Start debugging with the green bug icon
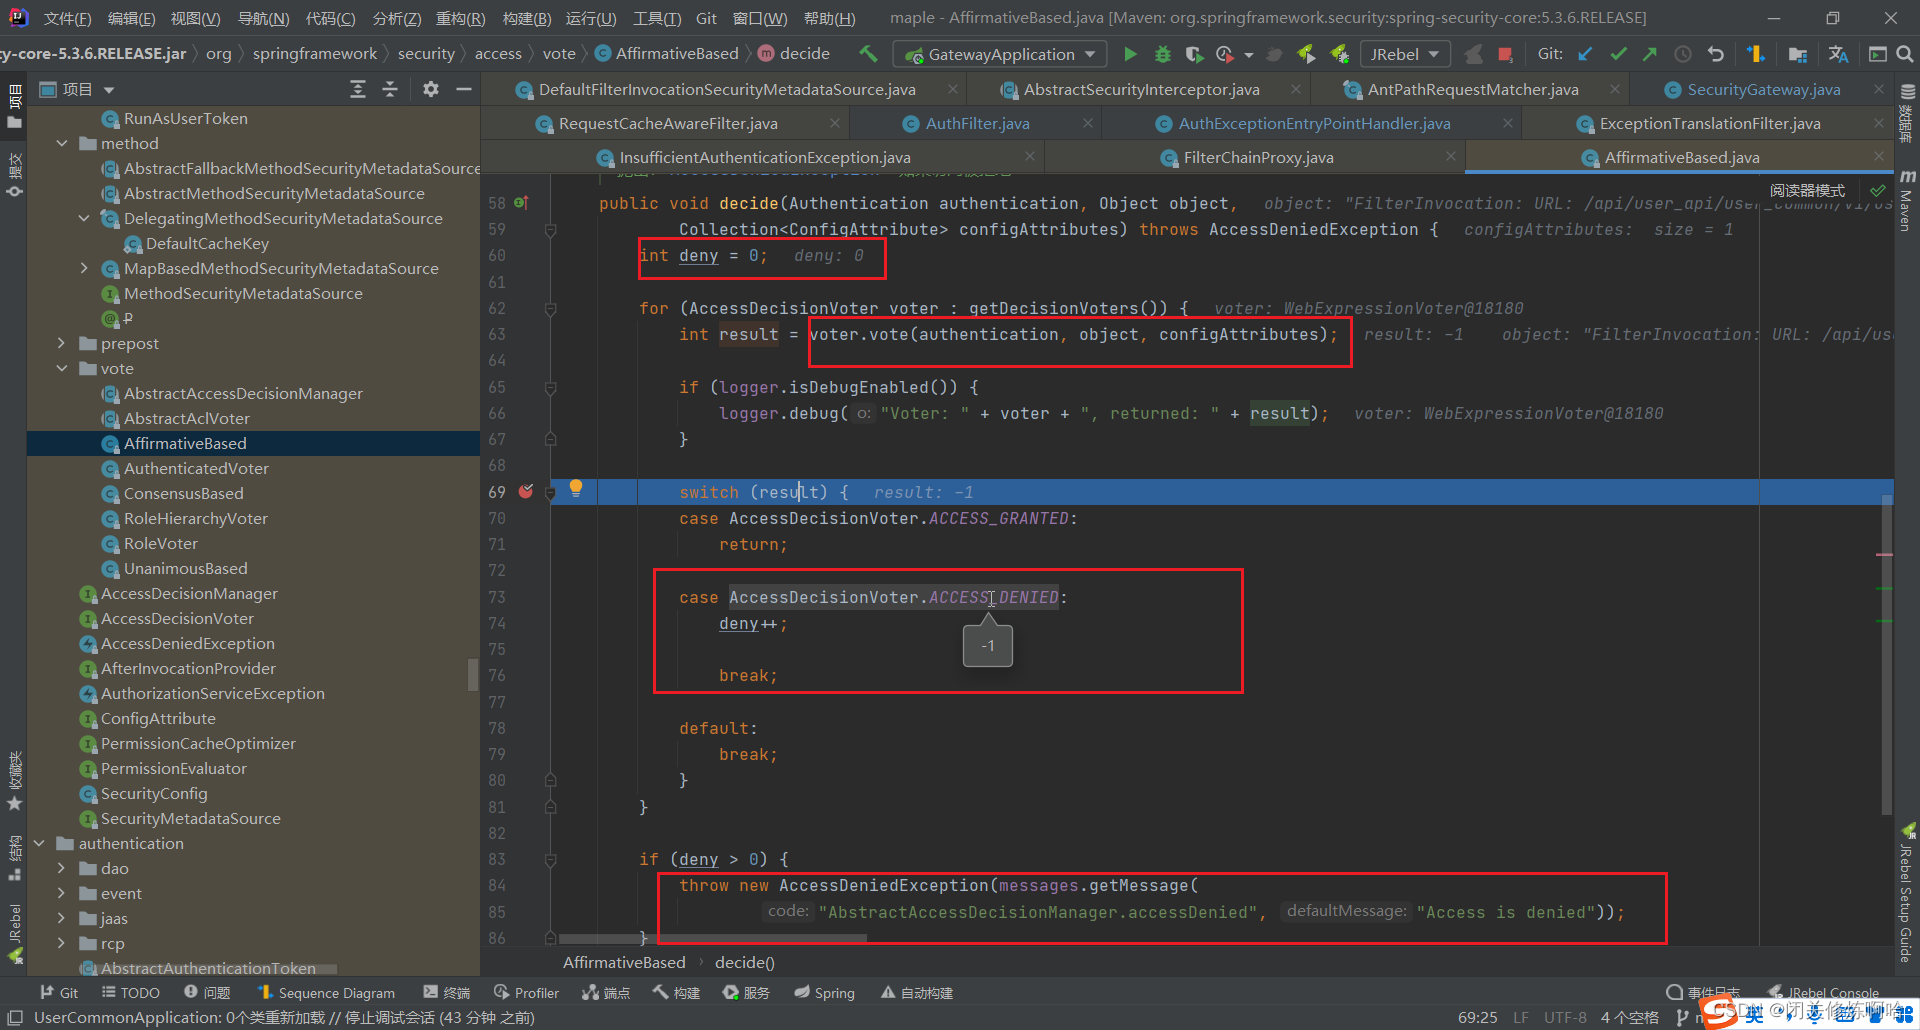The width and height of the screenshot is (1920, 1030). [x=1162, y=54]
